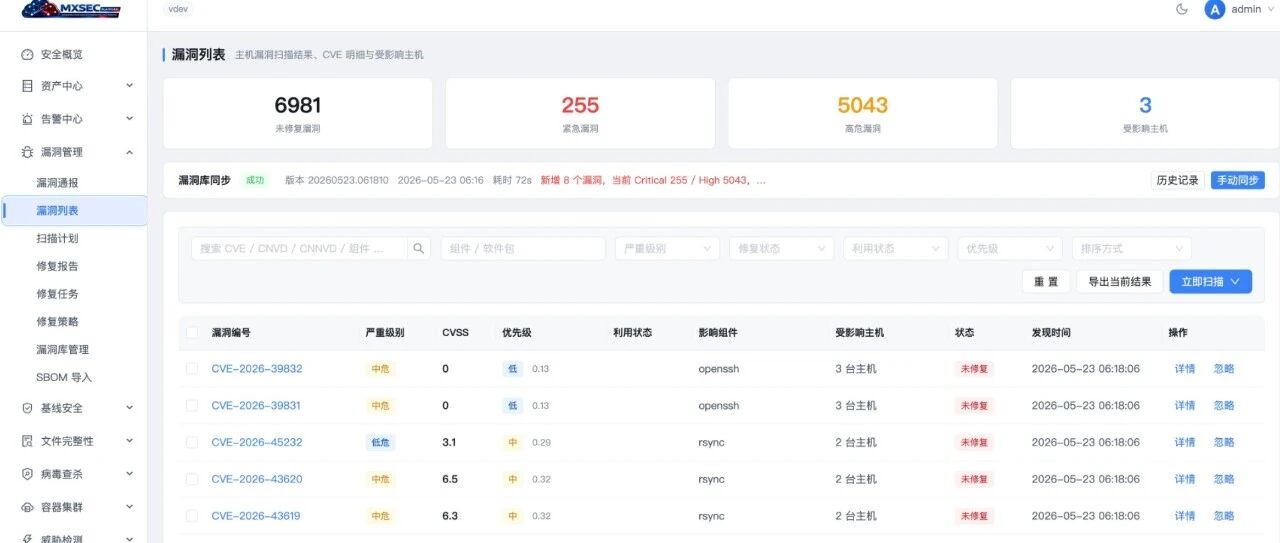1280x543 pixels.
Task: Toggle dark mode moon icon
Action: (x=1181, y=9)
